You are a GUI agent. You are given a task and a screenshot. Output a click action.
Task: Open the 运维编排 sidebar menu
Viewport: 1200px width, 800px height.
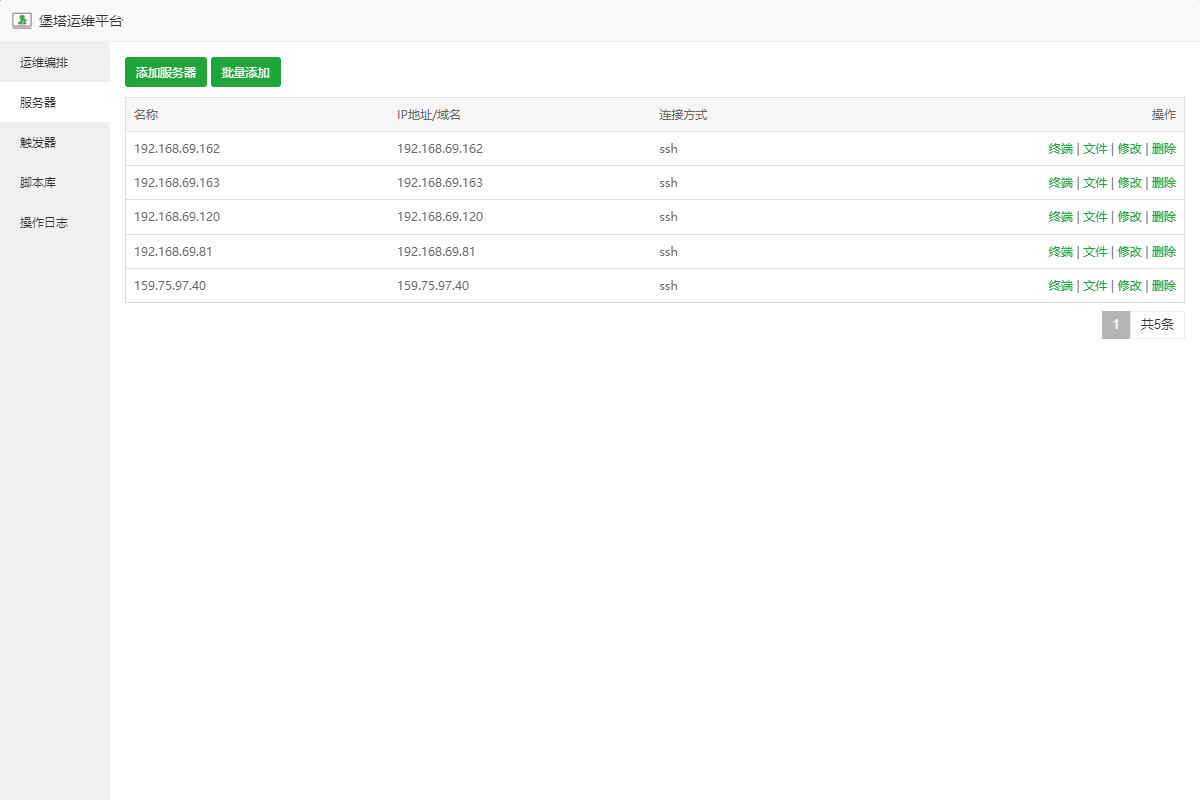(44, 62)
